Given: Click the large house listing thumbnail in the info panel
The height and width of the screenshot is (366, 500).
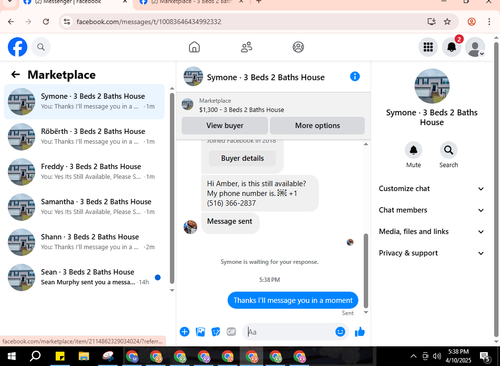Looking at the screenshot, I should coord(432,86).
